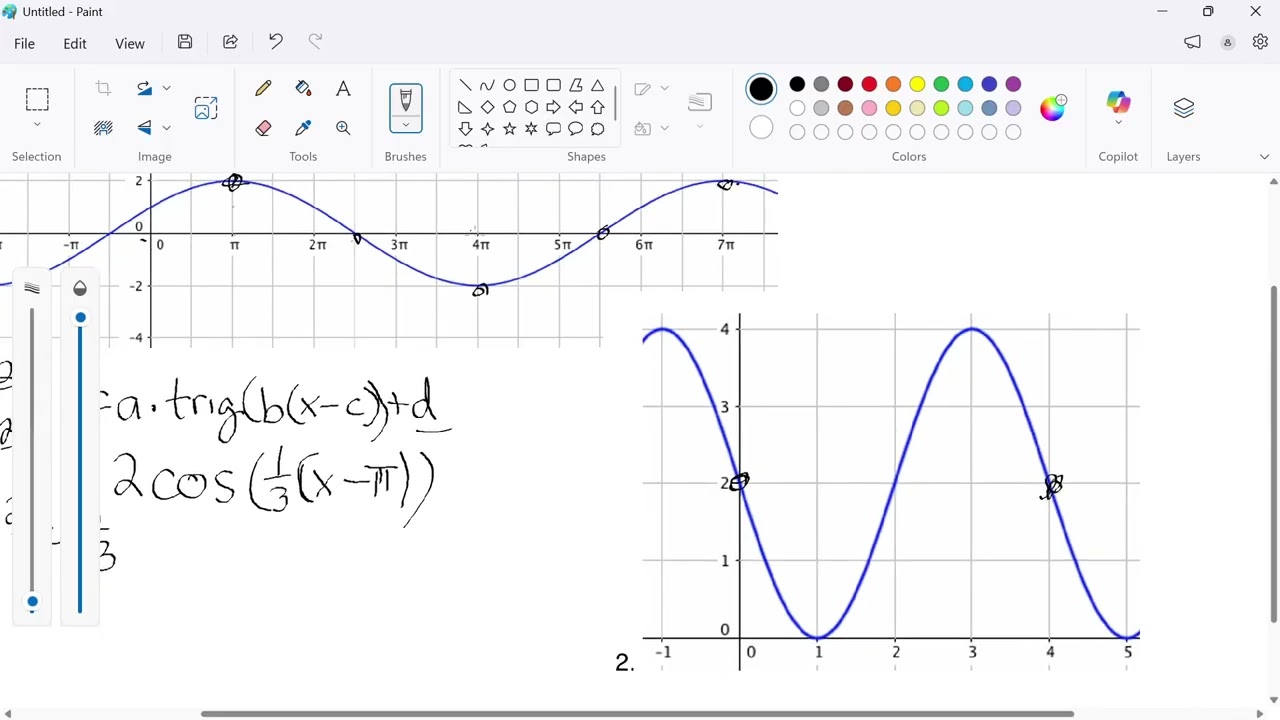This screenshot has width=1280, height=720.
Task: Pick the purple color swatch
Action: [x=1013, y=84]
